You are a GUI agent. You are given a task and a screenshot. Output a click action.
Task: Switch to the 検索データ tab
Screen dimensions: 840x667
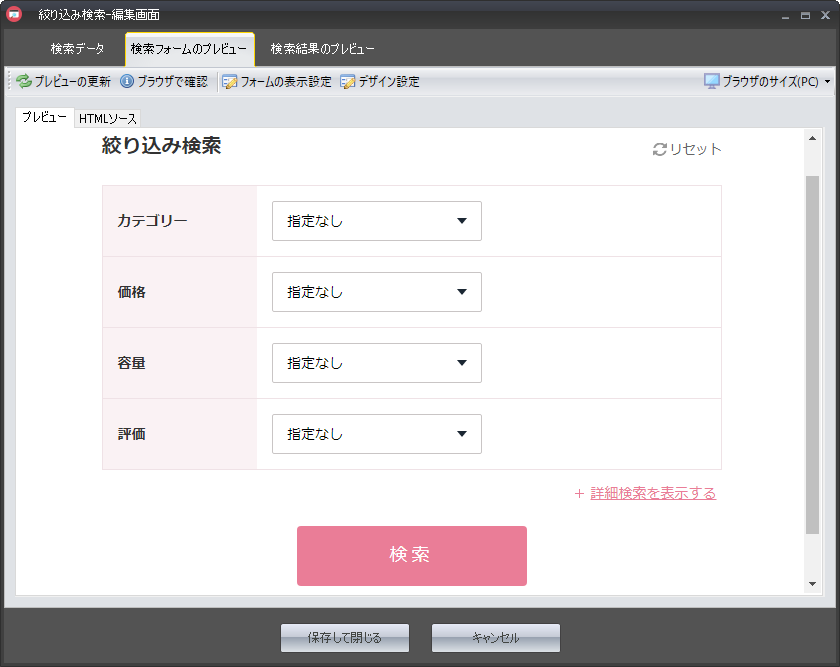[x=77, y=49]
